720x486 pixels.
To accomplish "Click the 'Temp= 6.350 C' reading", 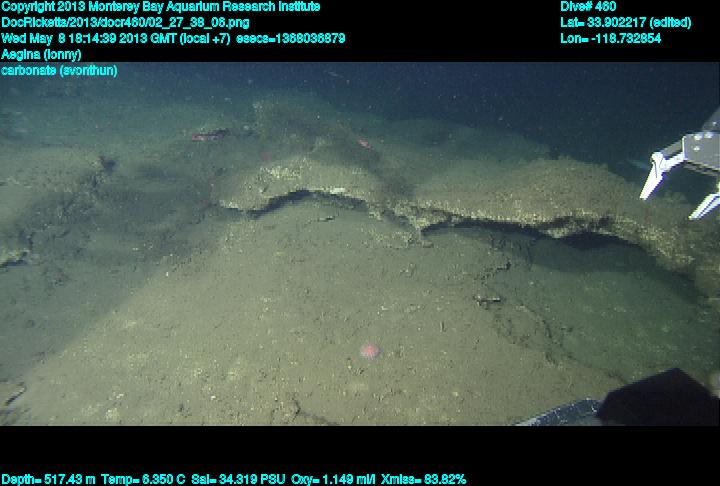I will click(x=143, y=480).
